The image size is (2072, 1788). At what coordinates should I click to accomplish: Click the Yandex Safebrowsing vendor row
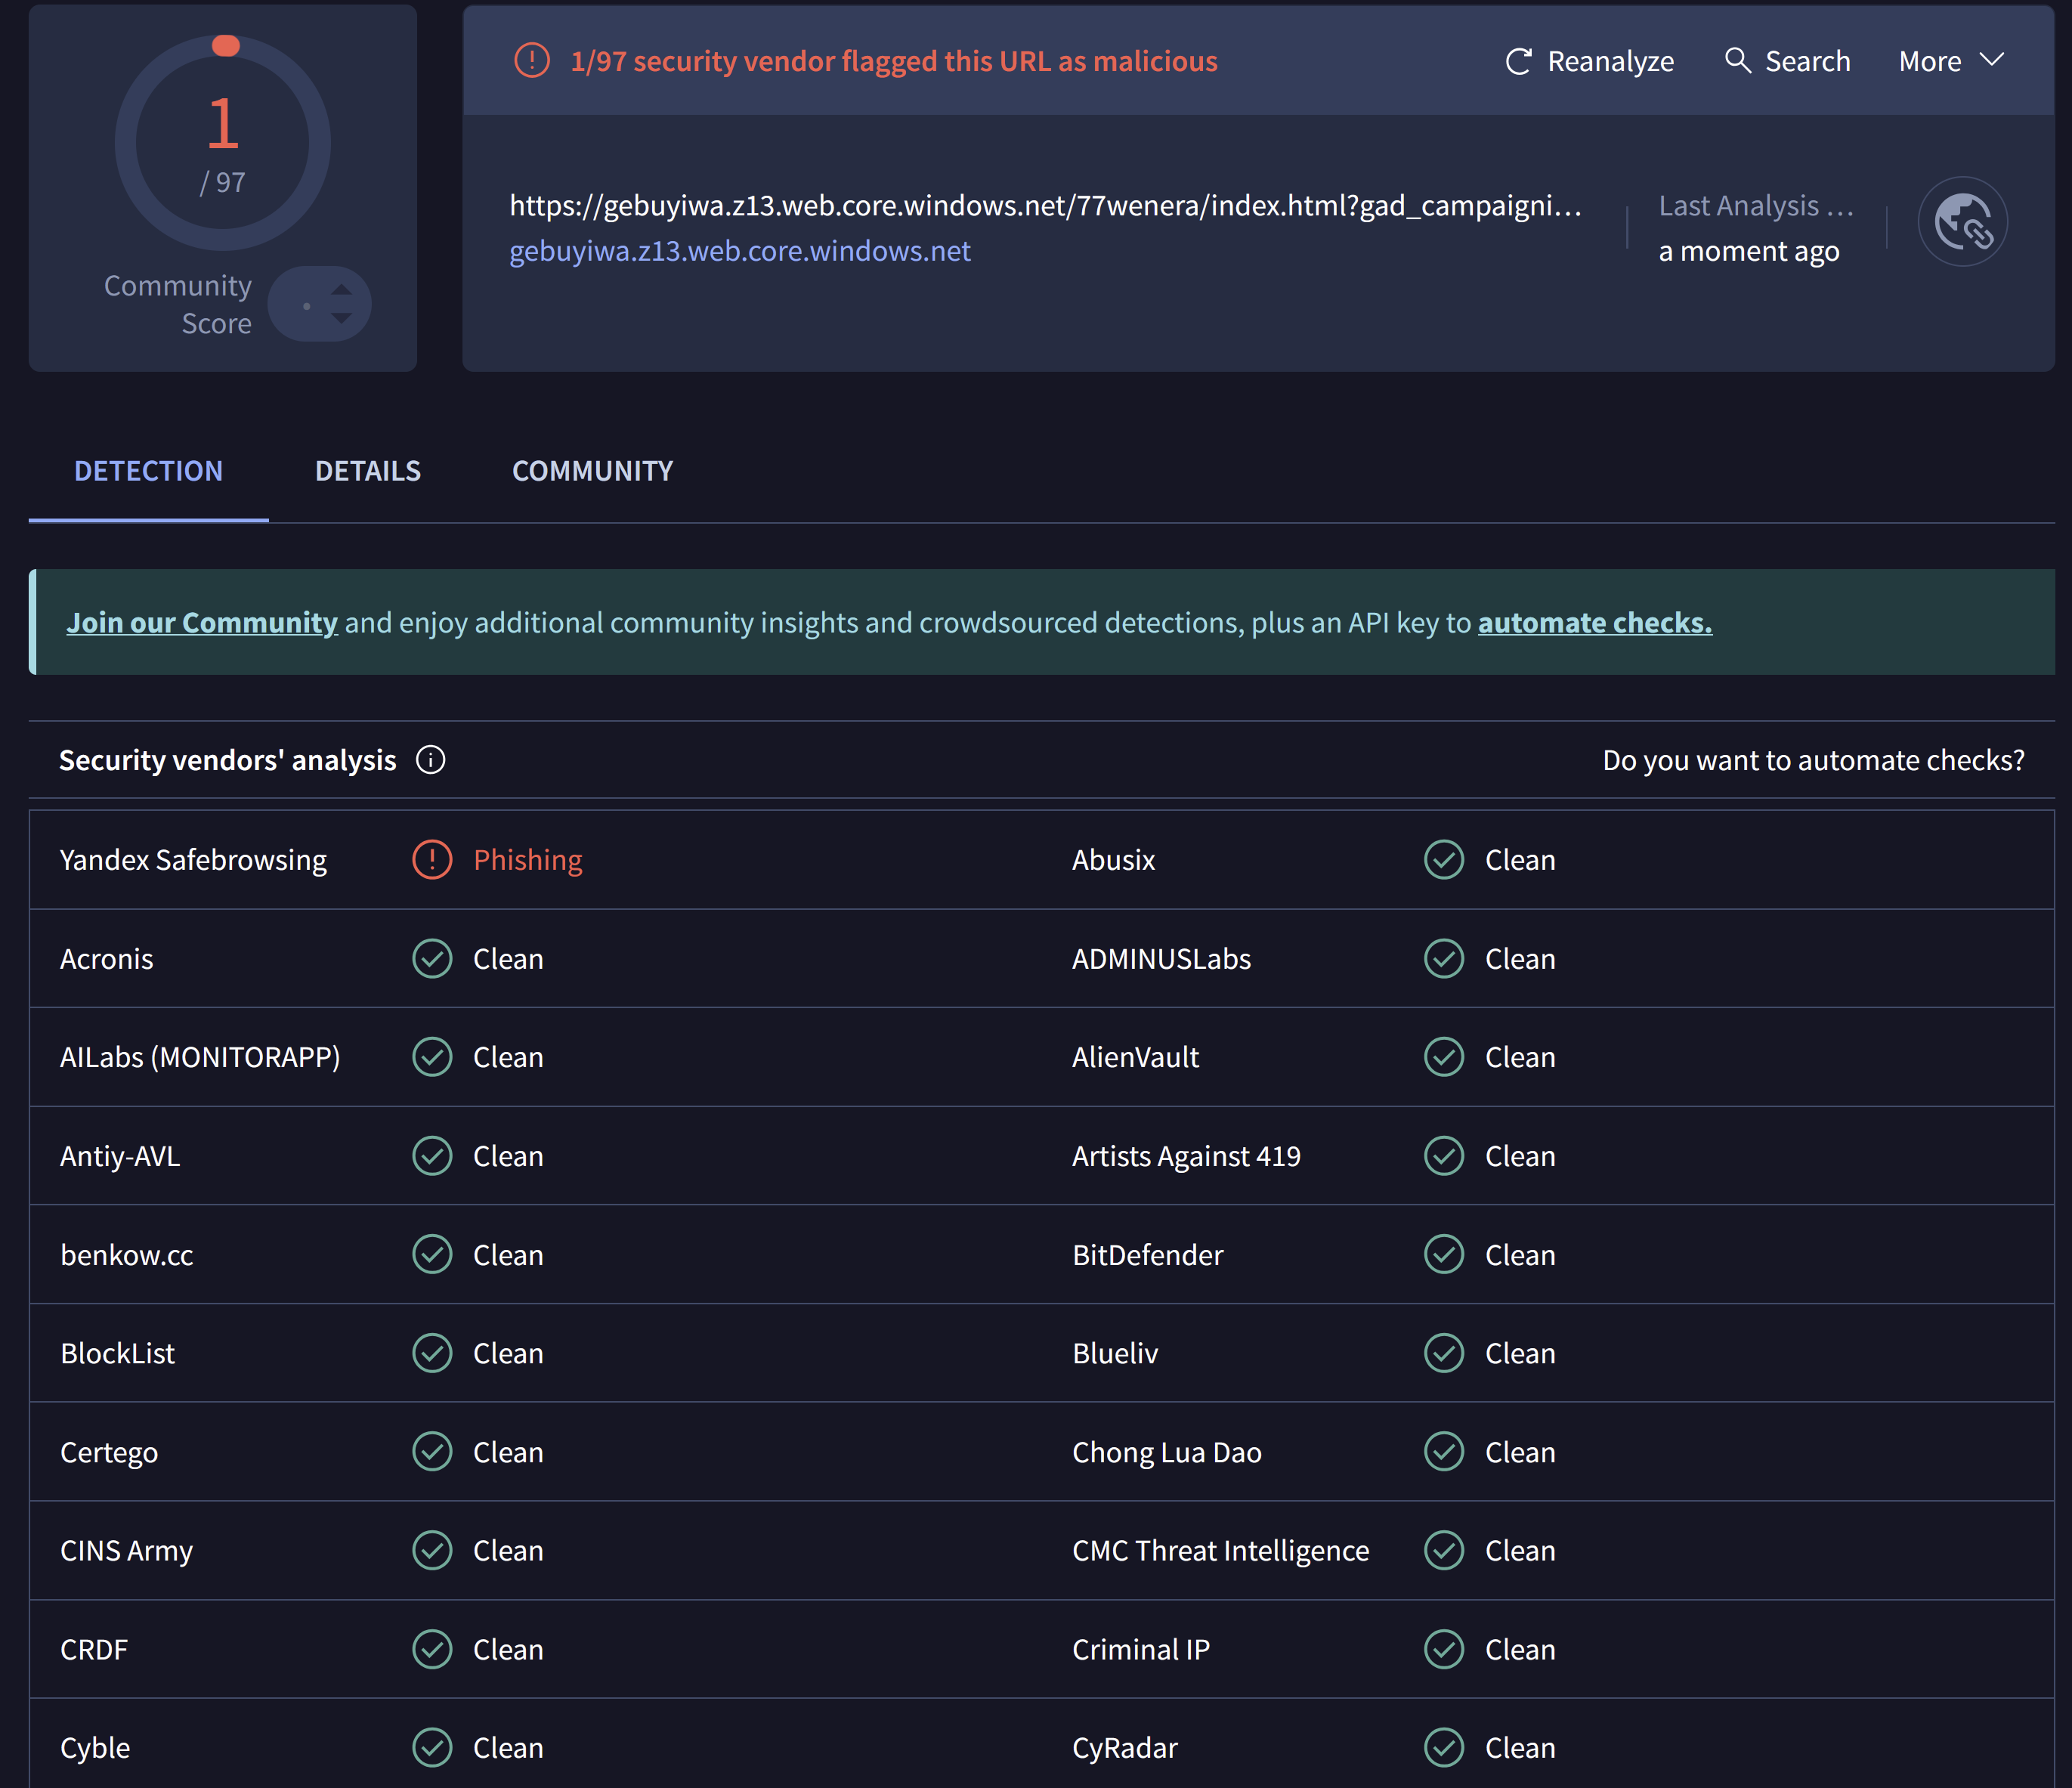(x=193, y=860)
